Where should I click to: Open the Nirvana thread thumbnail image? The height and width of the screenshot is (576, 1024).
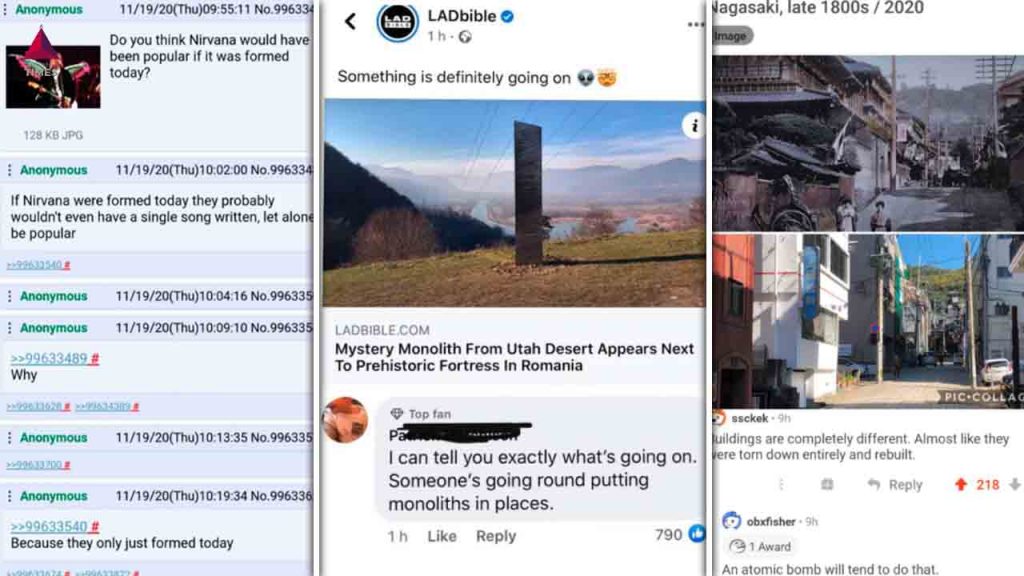click(53, 67)
